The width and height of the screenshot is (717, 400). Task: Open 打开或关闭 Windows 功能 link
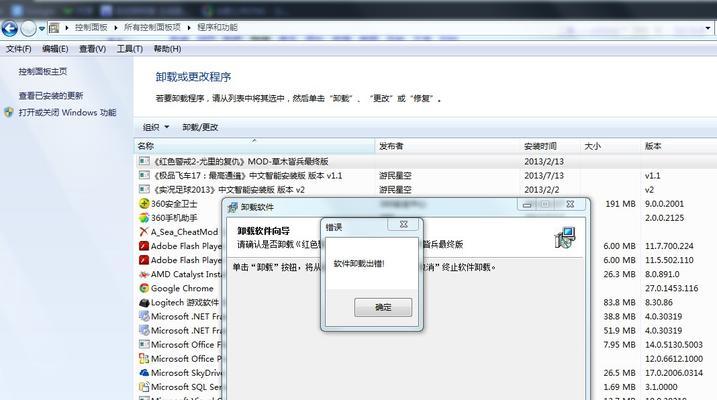(67, 112)
